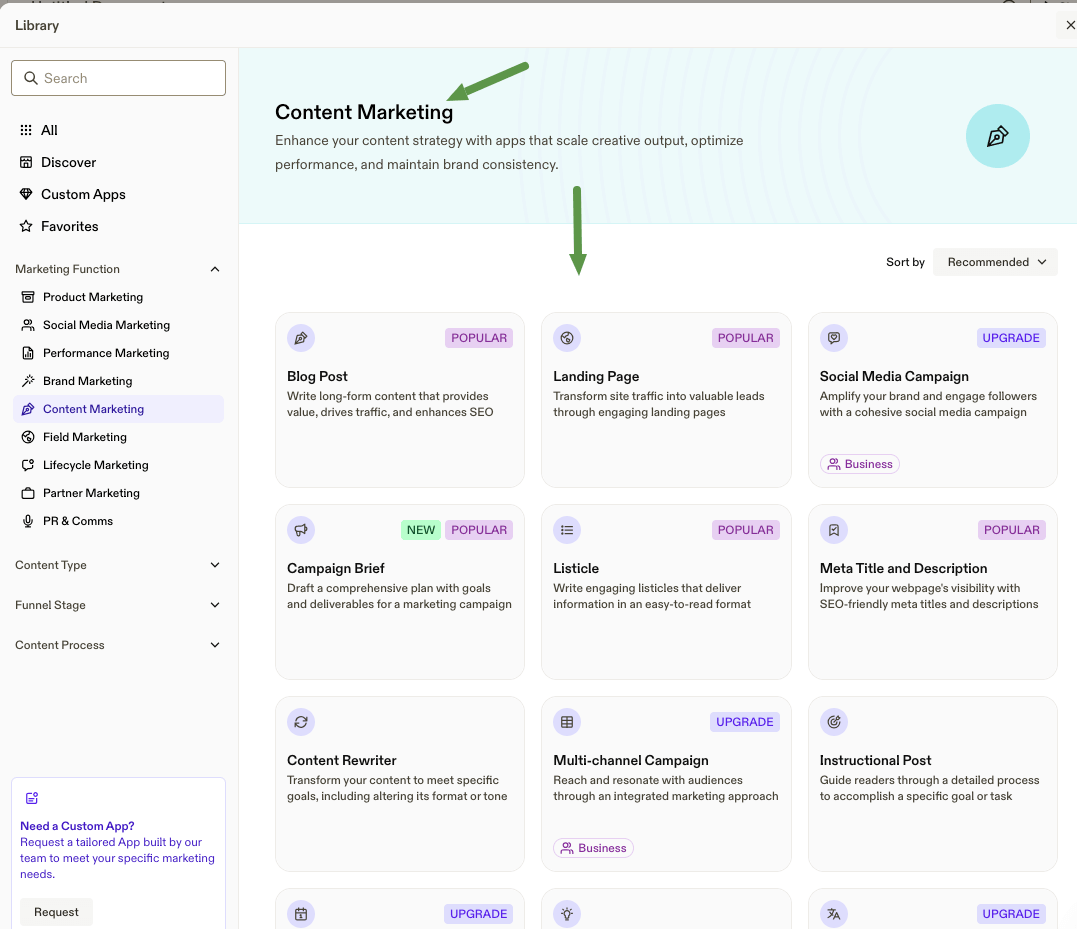
Task: Open the Discover section
Action: [69, 162]
